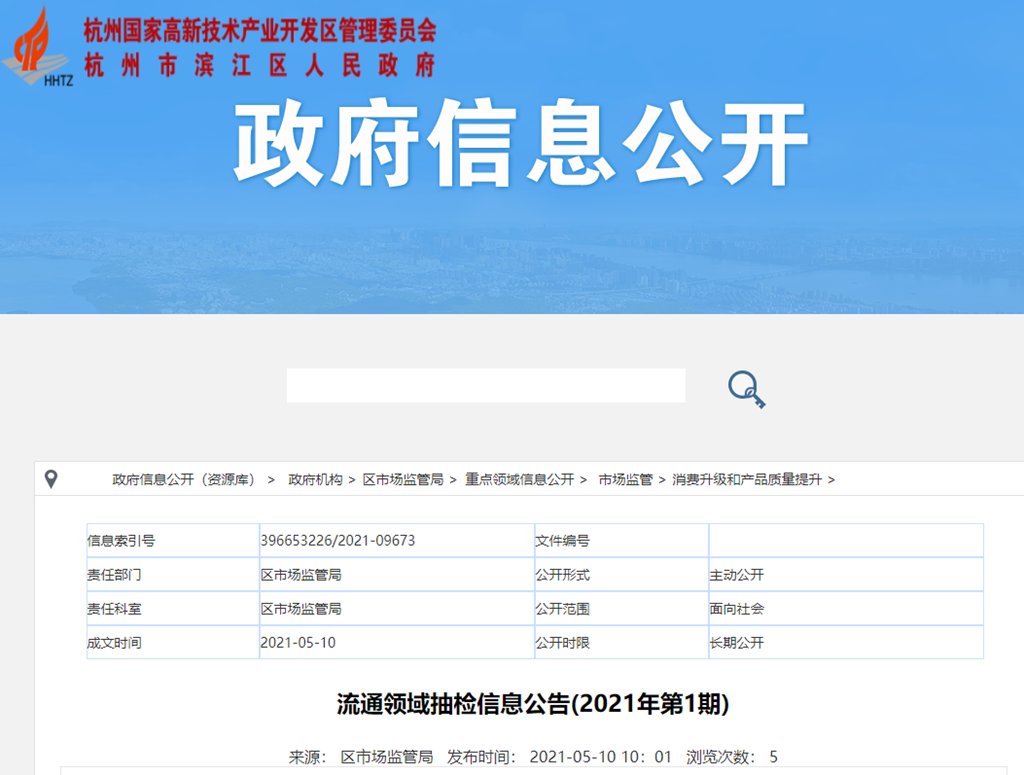Click the 信息索引号 label cell
Image resolution: width=1024 pixels, height=775 pixels.
coord(173,541)
